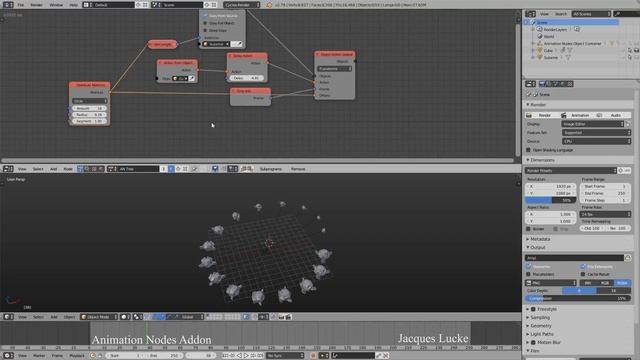The height and width of the screenshot is (360, 640).
Task: Select the RGBA color mode button
Action: tap(622, 282)
